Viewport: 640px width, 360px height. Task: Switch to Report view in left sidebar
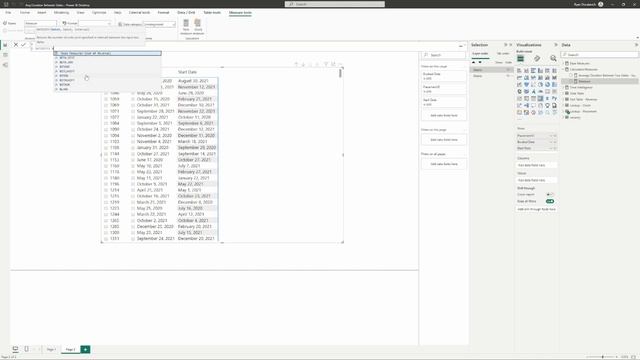(x=5, y=44)
